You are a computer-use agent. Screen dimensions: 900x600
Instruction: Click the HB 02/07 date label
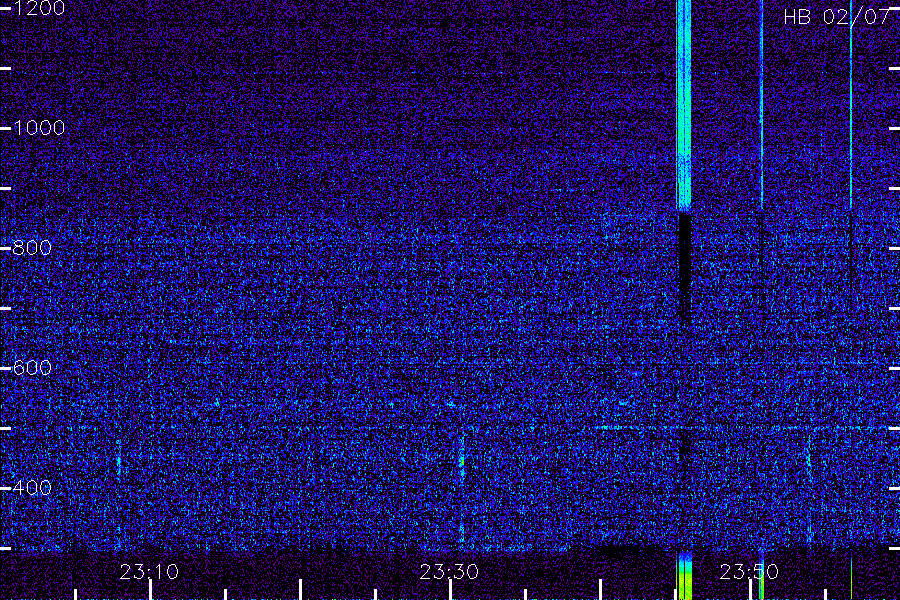point(836,17)
